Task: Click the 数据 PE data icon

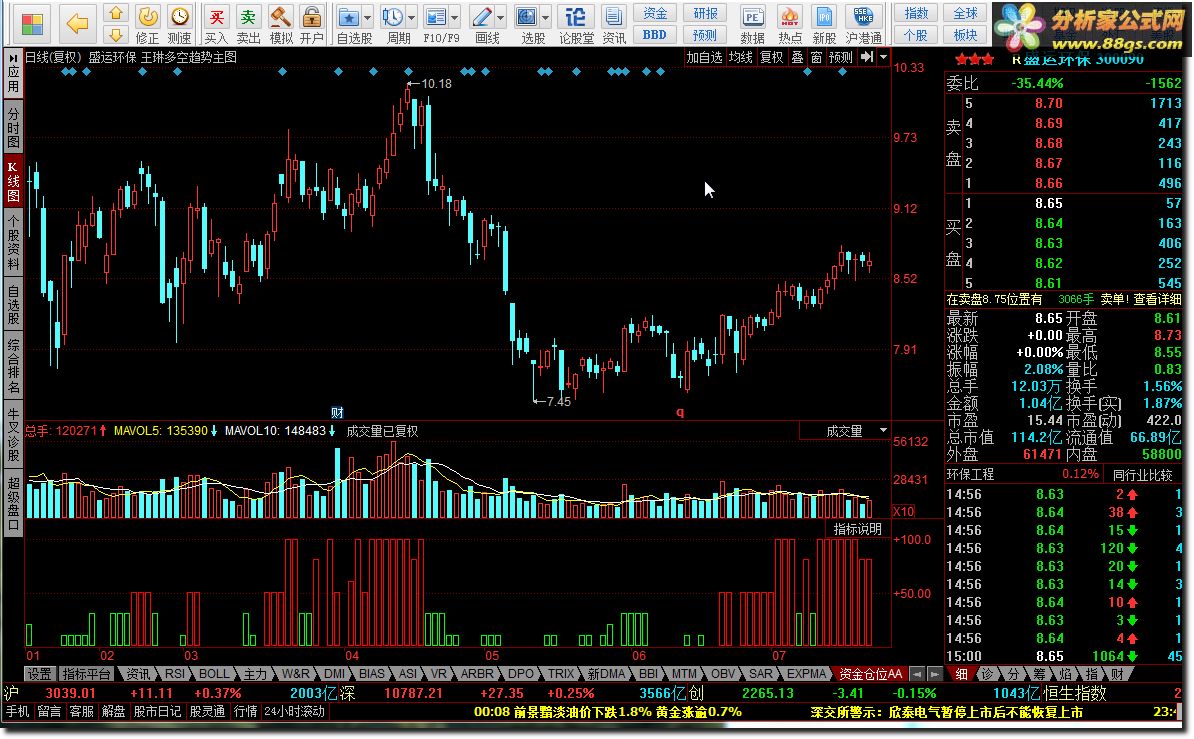Action: tap(752, 17)
